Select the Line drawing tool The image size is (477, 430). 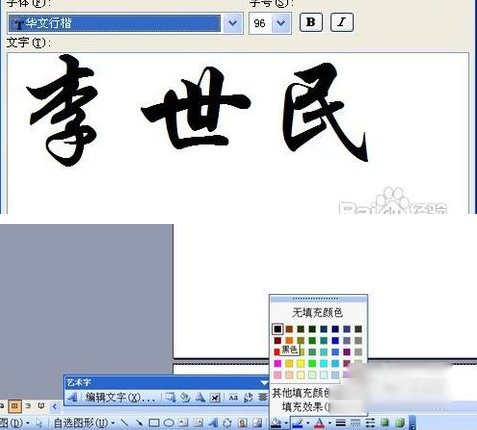coord(124,423)
